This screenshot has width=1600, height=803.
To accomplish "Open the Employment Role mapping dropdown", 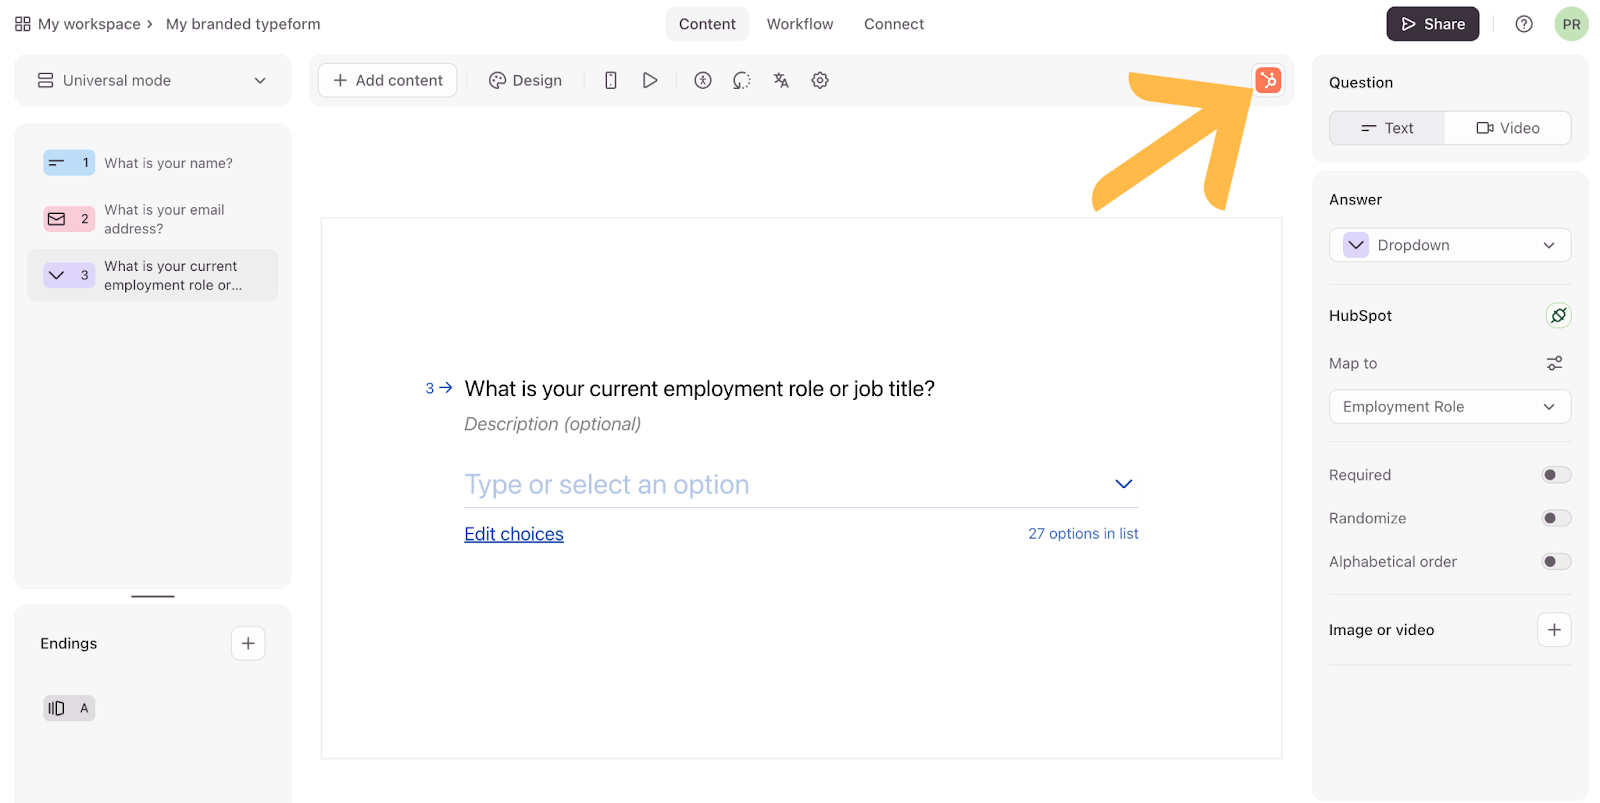I will click(1450, 406).
